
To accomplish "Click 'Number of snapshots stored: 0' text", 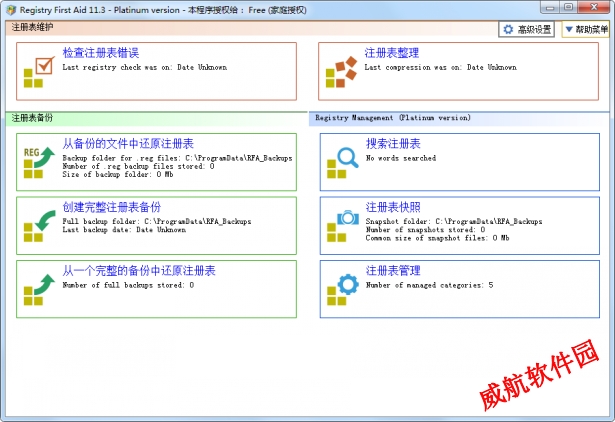I will pyautogui.click(x=426, y=230).
